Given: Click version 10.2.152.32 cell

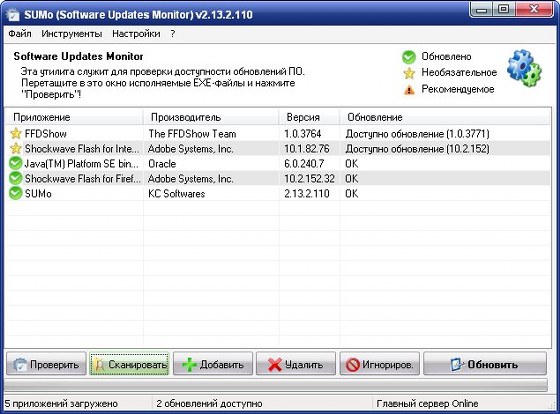Looking at the screenshot, I should click(x=309, y=179).
